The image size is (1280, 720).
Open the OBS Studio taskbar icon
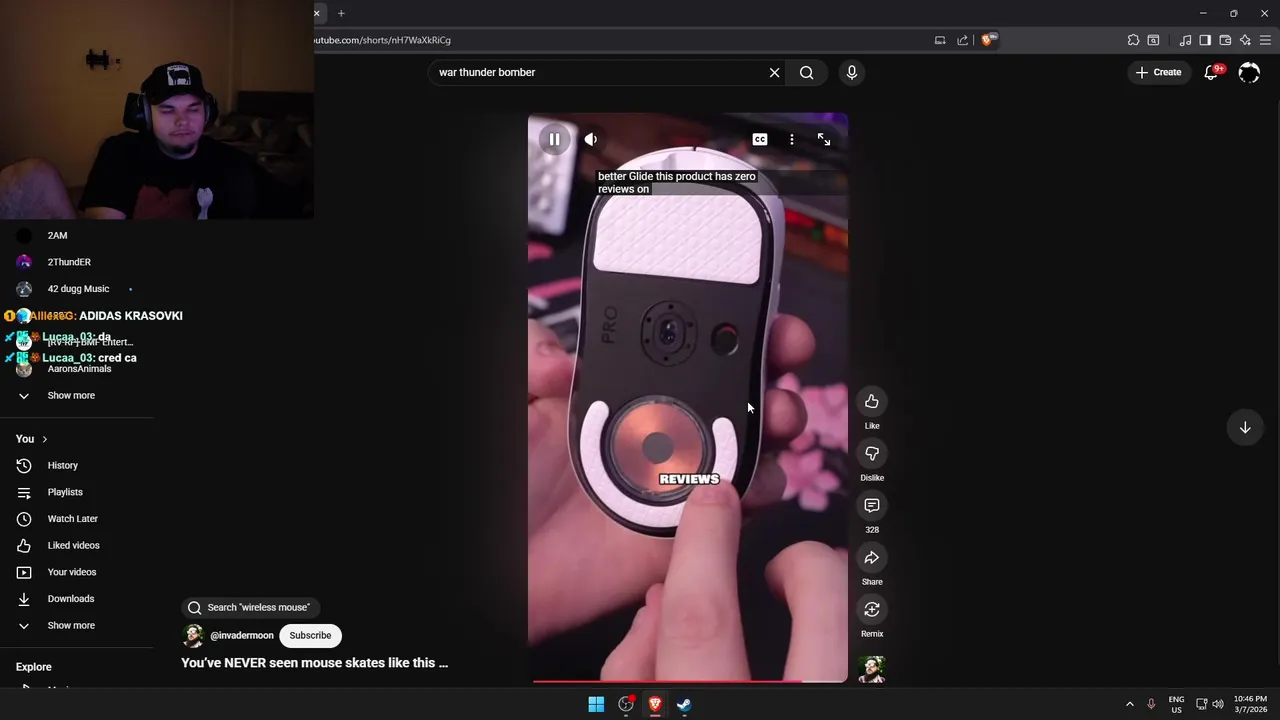tap(626, 704)
